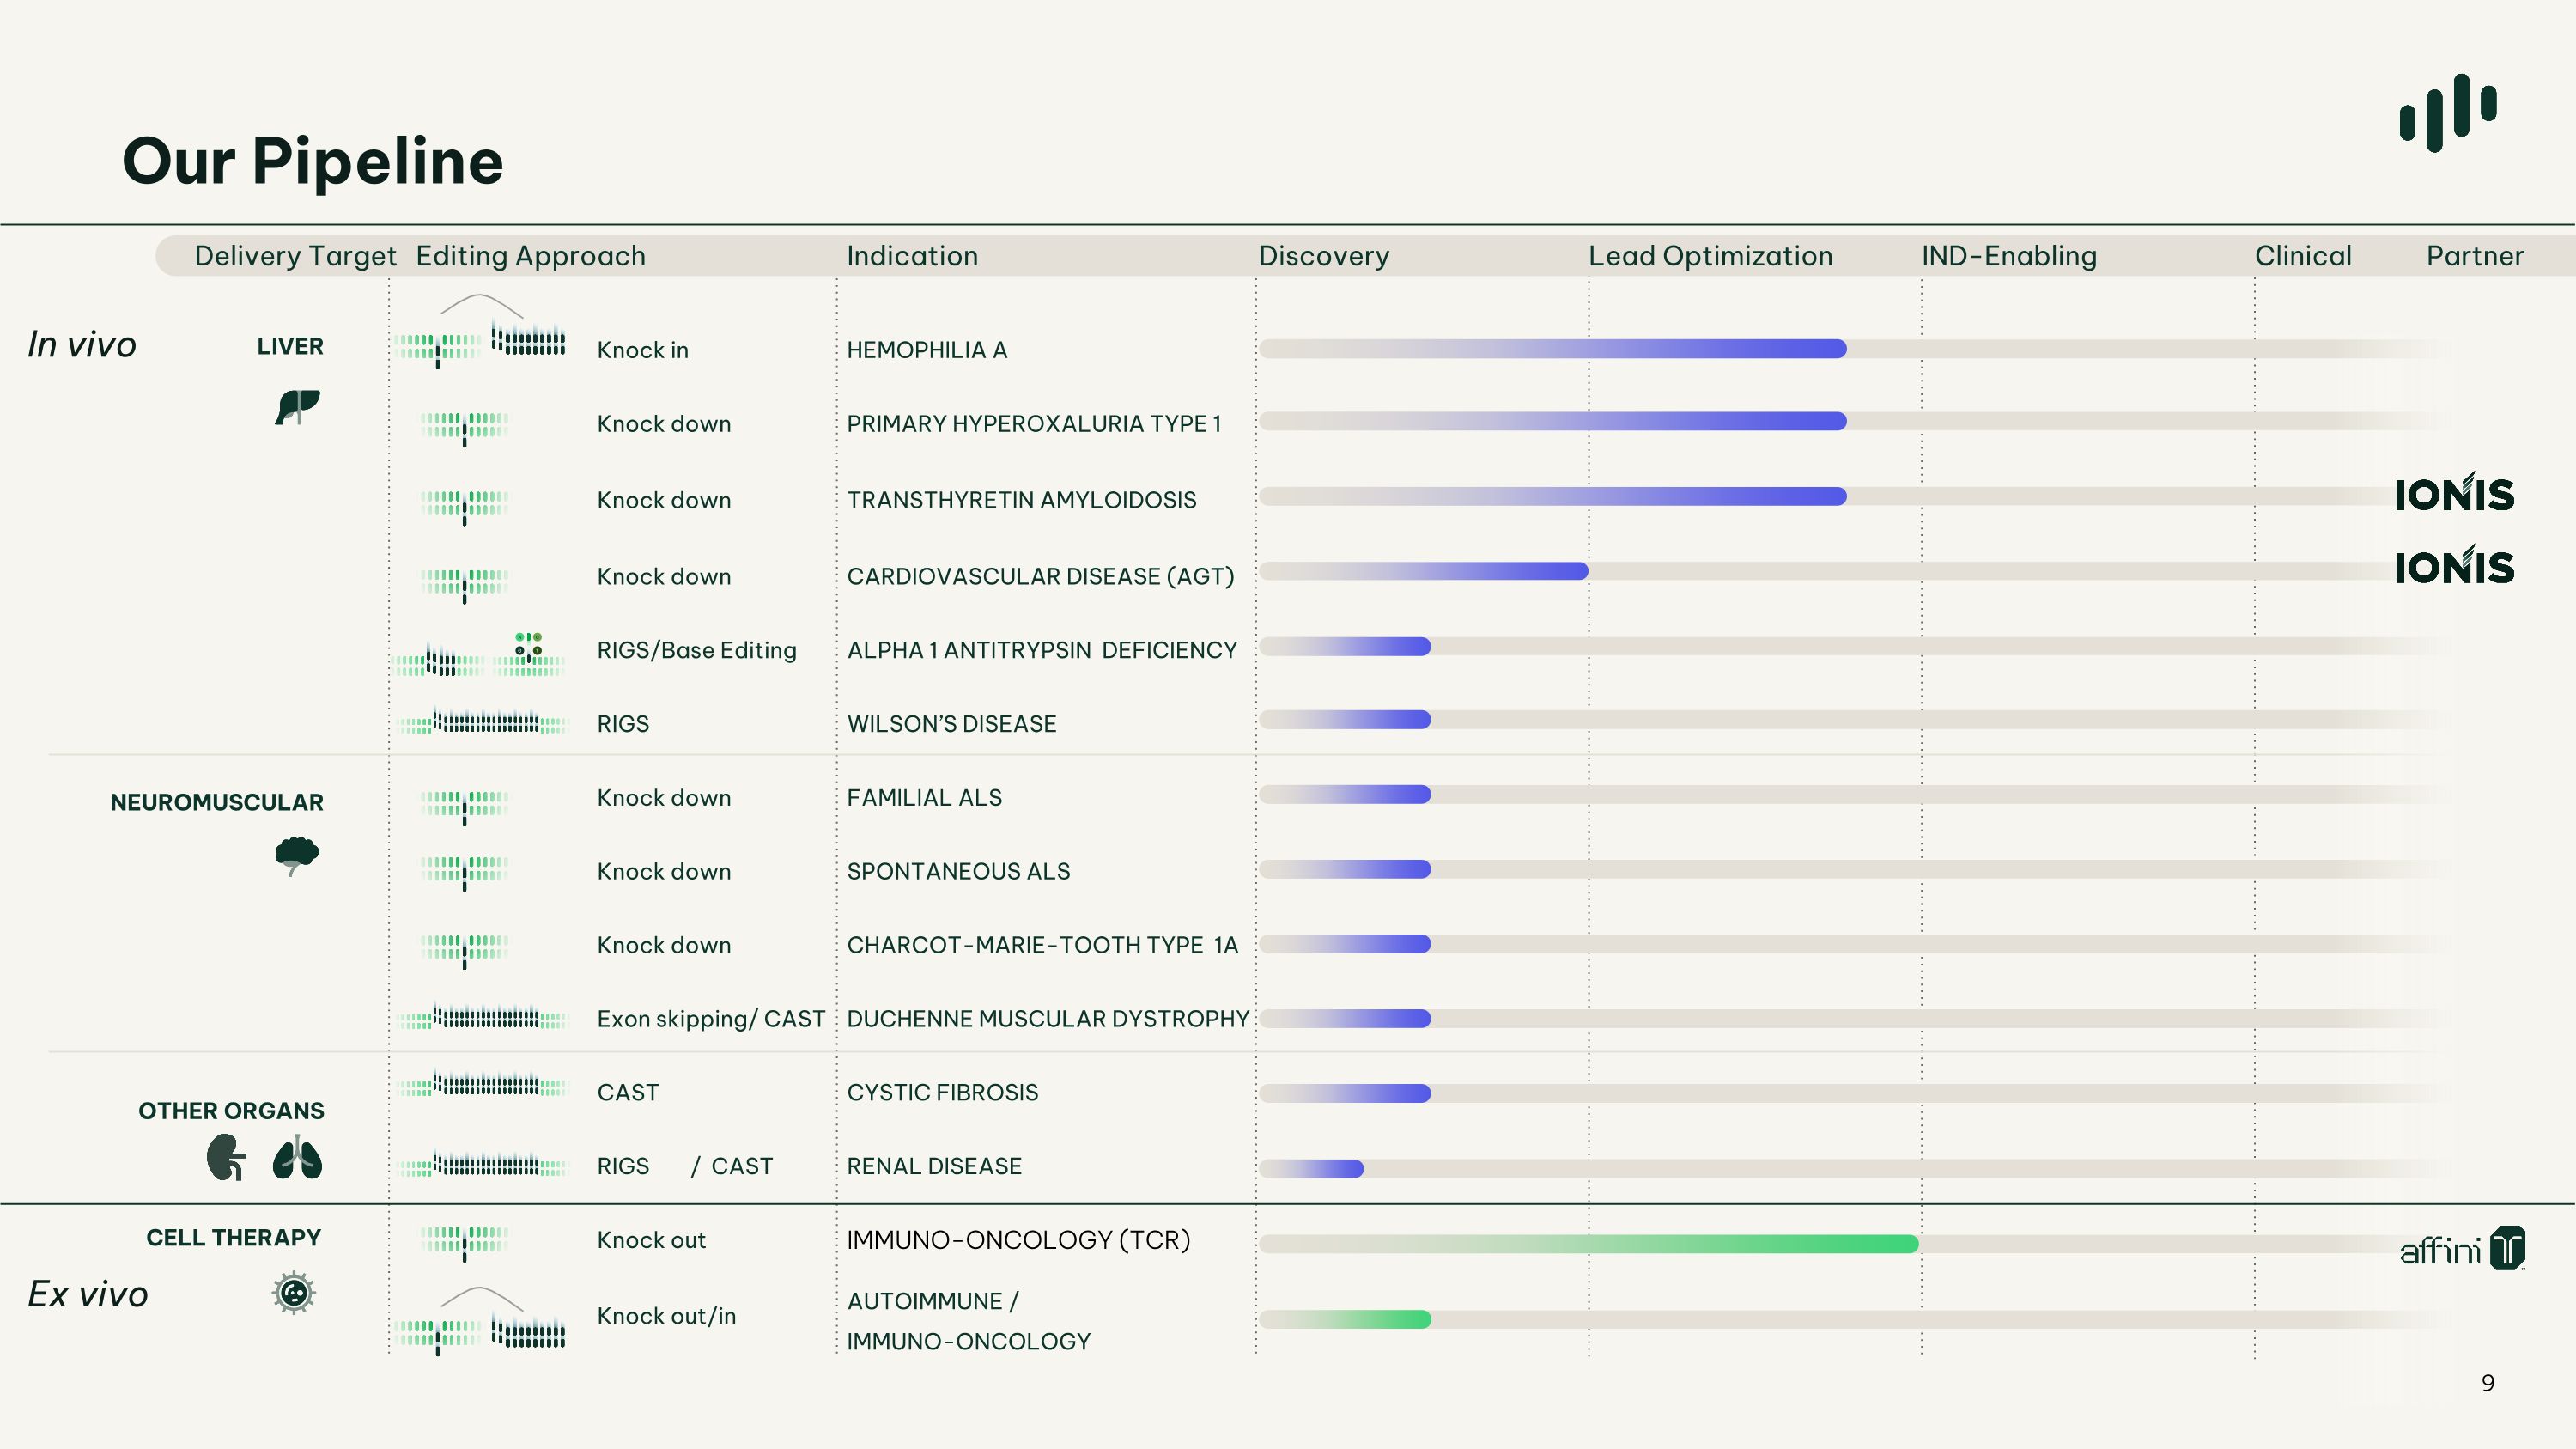Click the RIGS/CAST graphic for Renal Disease
The width and height of the screenshot is (2576, 1449).
point(482,1165)
